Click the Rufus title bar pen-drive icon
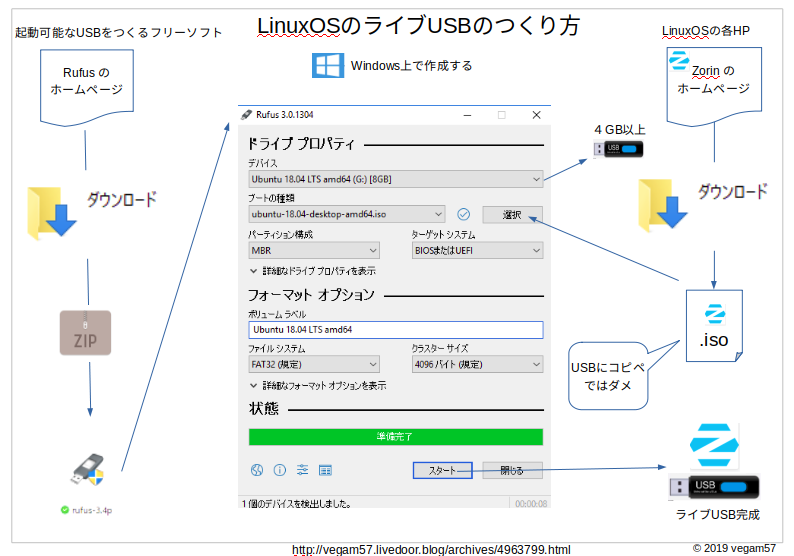The image size is (794, 556). coord(246,115)
